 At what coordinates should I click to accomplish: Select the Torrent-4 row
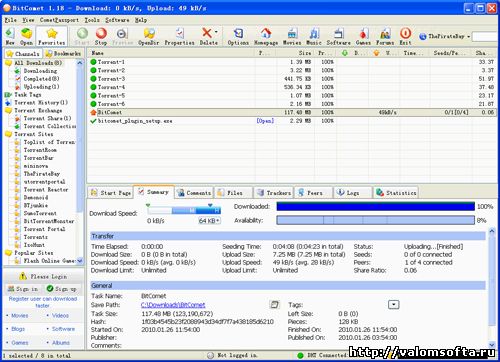coord(292,87)
